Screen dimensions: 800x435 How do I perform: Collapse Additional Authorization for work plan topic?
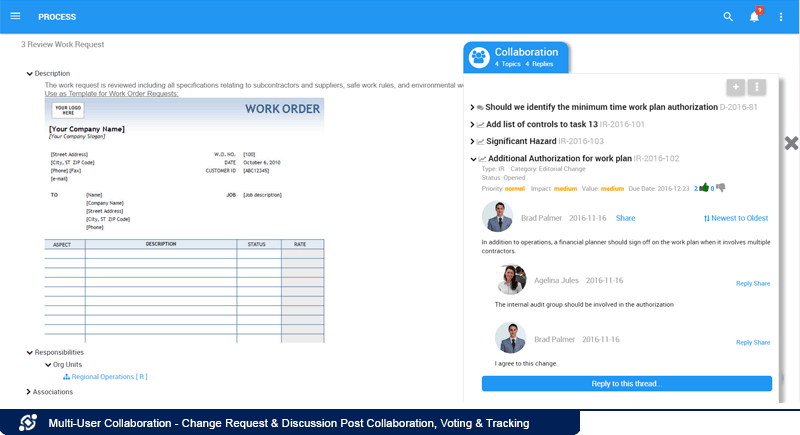pyautogui.click(x=473, y=159)
